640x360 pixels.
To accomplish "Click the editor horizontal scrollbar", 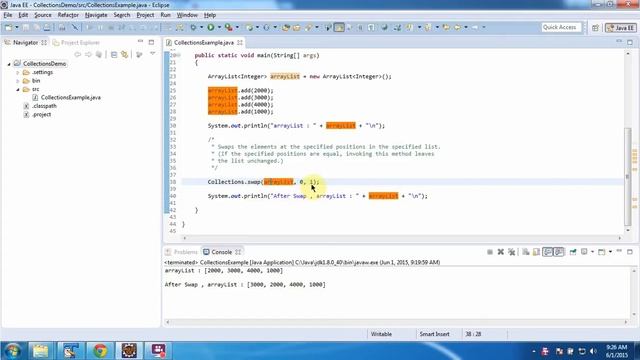I will click(x=402, y=238).
